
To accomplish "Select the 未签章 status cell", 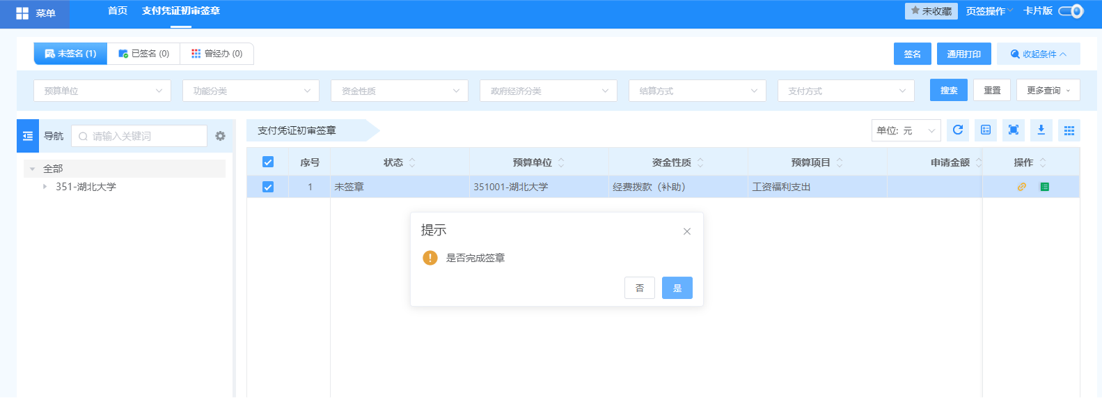I will [400, 186].
